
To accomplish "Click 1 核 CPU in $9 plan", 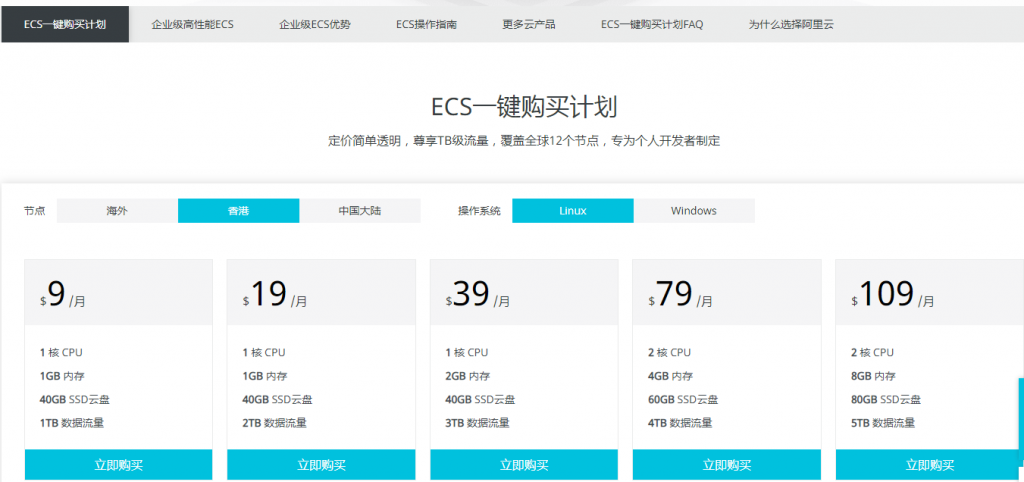I will [x=61, y=353].
